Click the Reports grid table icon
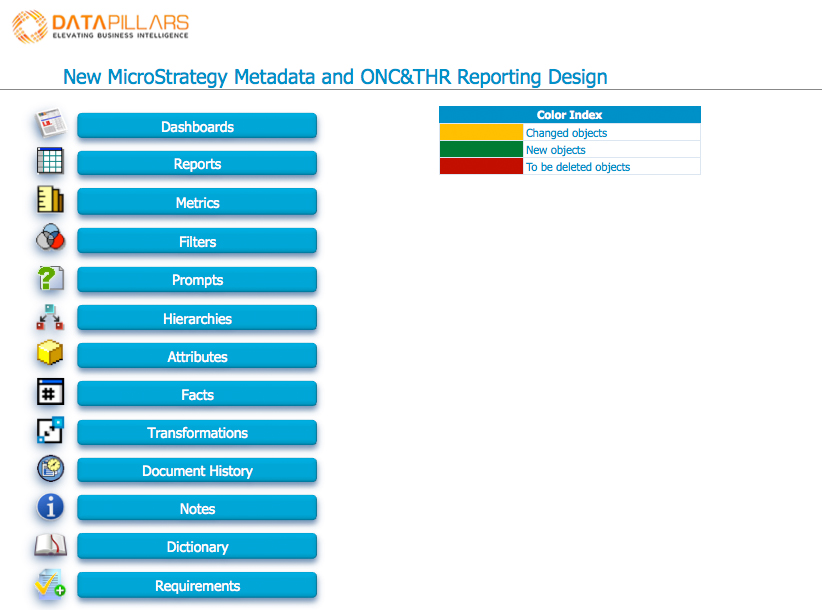Viewport: 822px width, 610px height. click(x=50, y=160)
